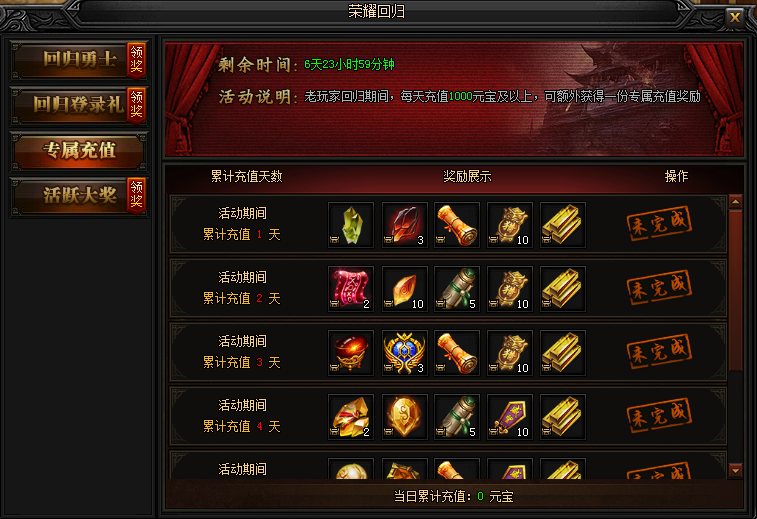Image resolution: width=757 pixels, height=519 pixels.
Task: Click the pink scroll reward in day 2 row
Action: pyautogui.click(x=351, y=289)
